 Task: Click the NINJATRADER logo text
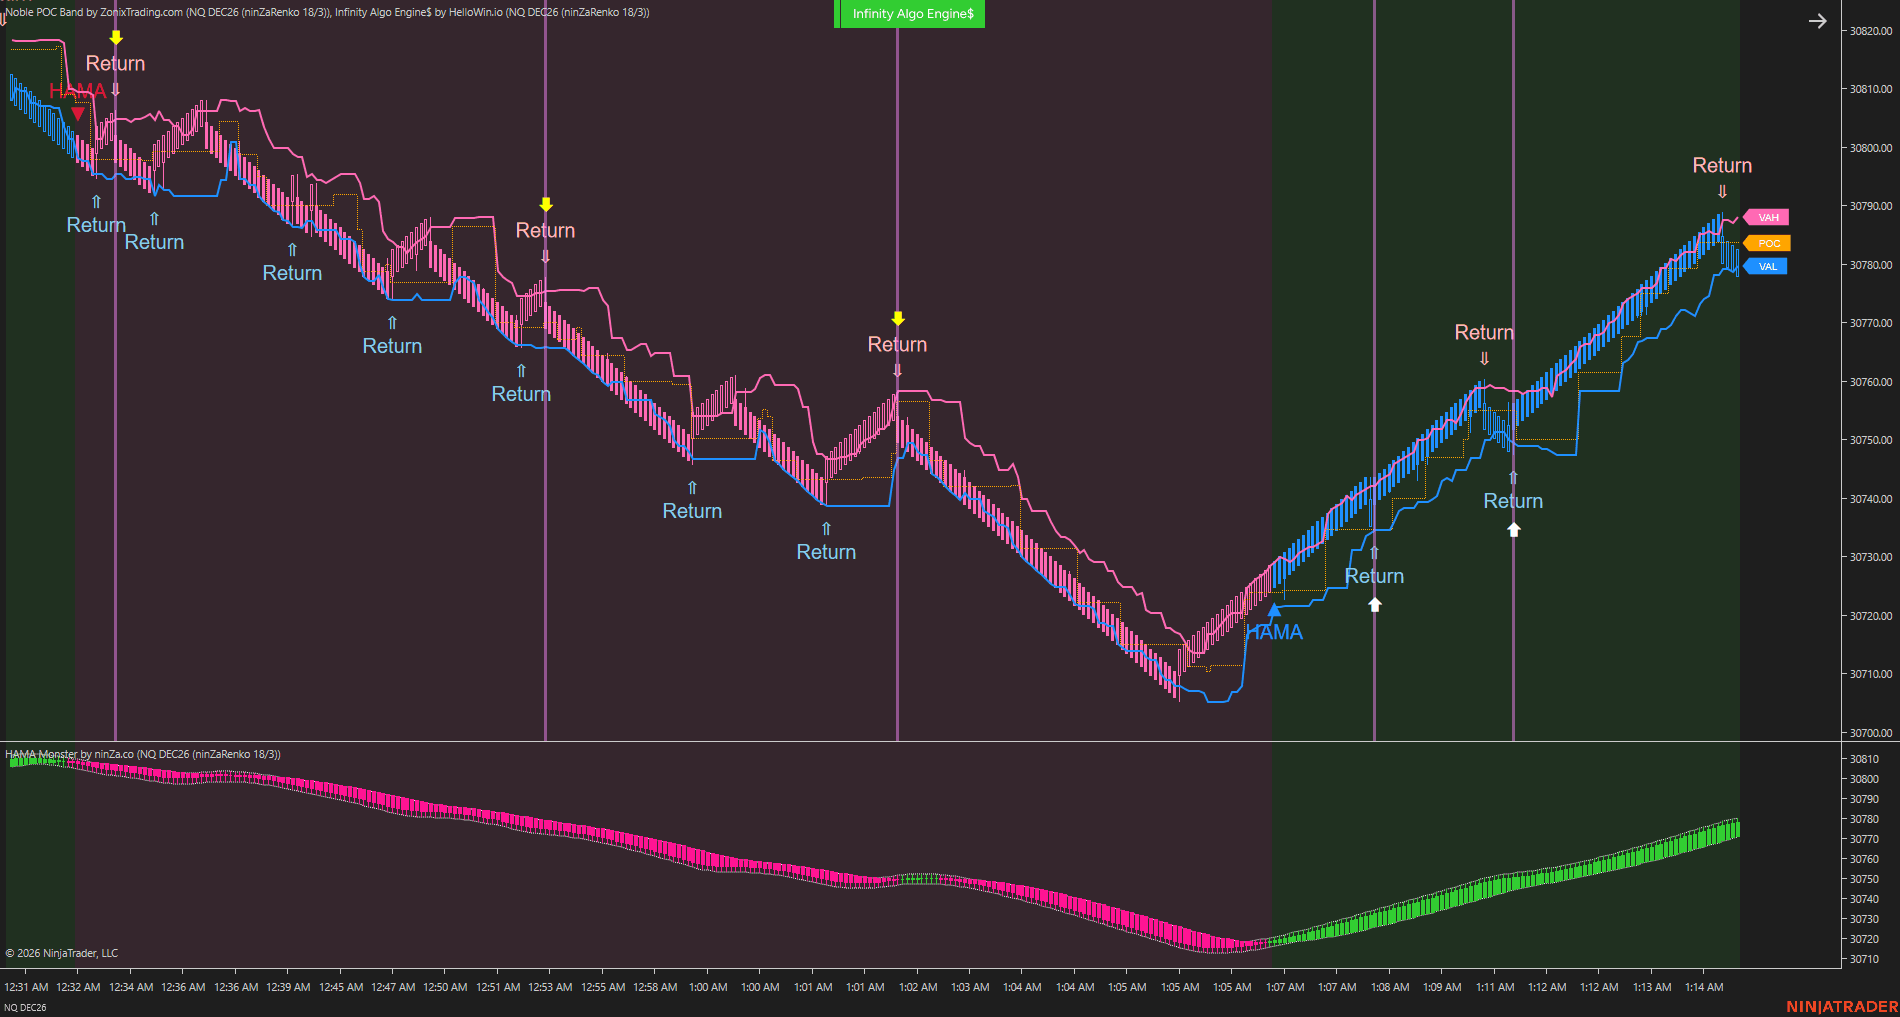click(1842, 1007)
